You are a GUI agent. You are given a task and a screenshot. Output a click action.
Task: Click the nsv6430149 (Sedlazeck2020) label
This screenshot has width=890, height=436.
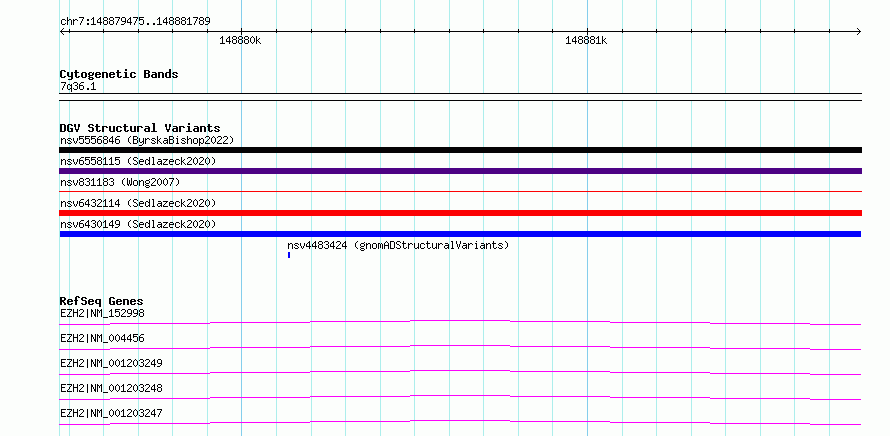[138, 224]
